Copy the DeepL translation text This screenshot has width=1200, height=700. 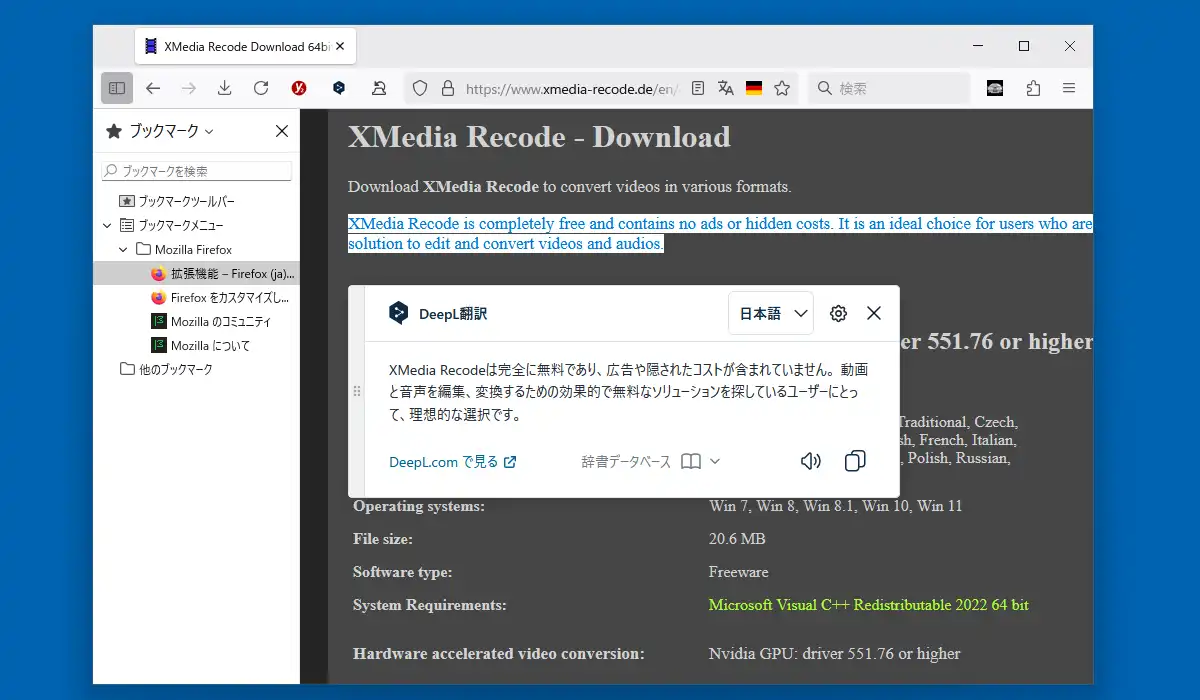(x=855, y=461)
